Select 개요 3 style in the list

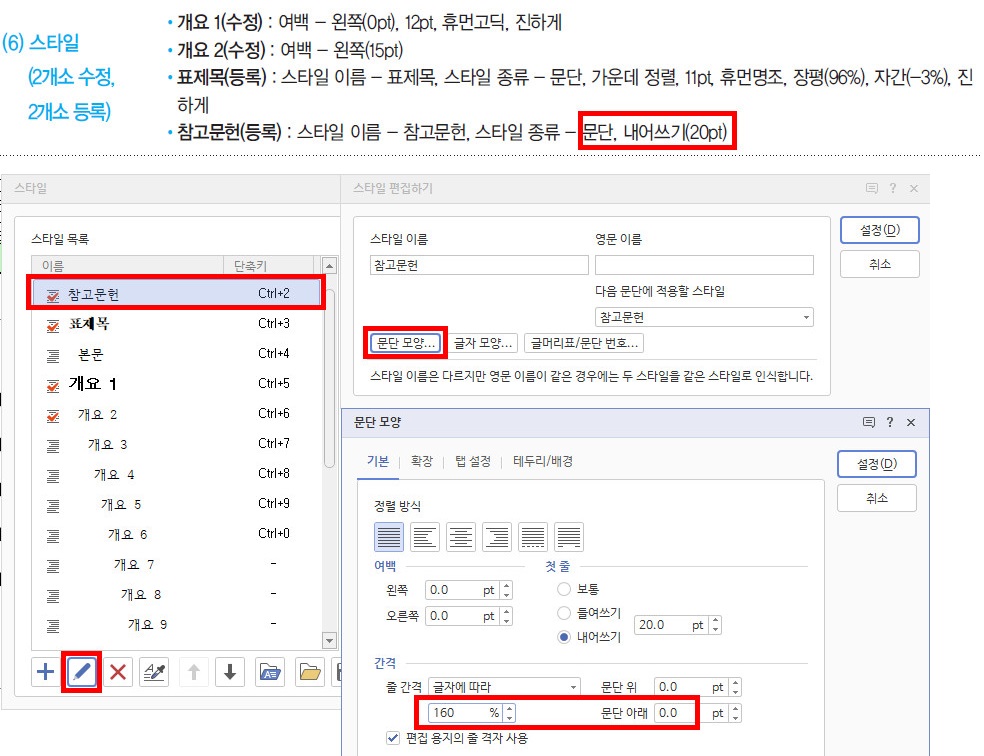coord(176,444)
